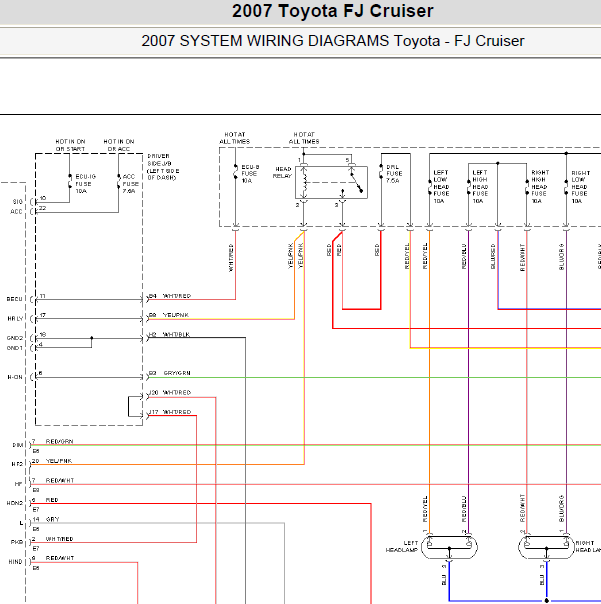Click the "WHT/RED" wire label at PKB
601x604 pixels.
[x=59, y=539]
